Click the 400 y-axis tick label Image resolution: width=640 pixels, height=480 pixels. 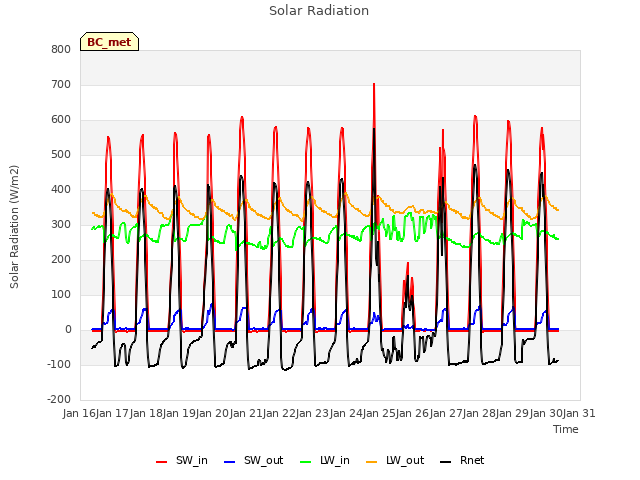tap(61, 189)
